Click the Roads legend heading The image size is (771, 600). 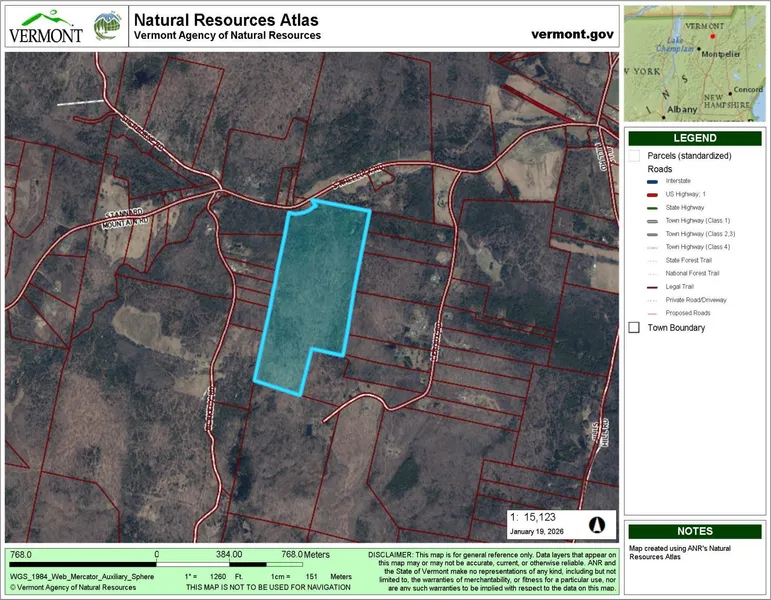click(660, 169)
